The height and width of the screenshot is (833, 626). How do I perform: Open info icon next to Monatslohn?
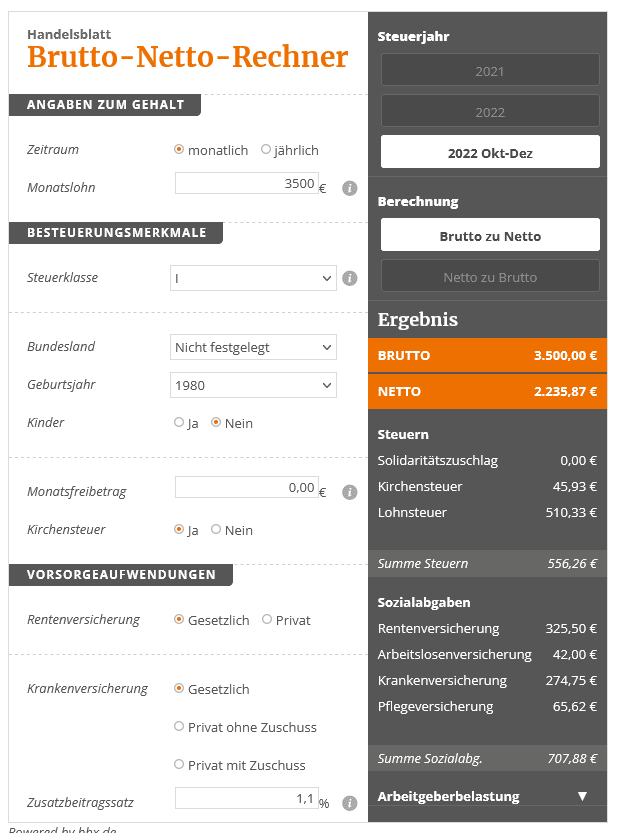click(x=349, y=188)
